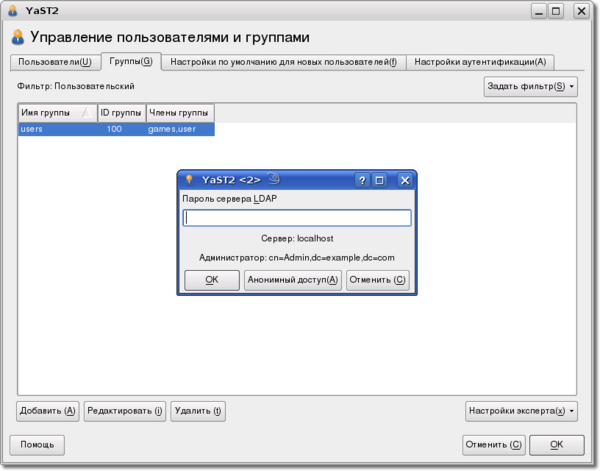Image resolution: width=600 pixels, height=471 pixels.
Task: Click the user icon beside the page heading
Action: point(17,37)
